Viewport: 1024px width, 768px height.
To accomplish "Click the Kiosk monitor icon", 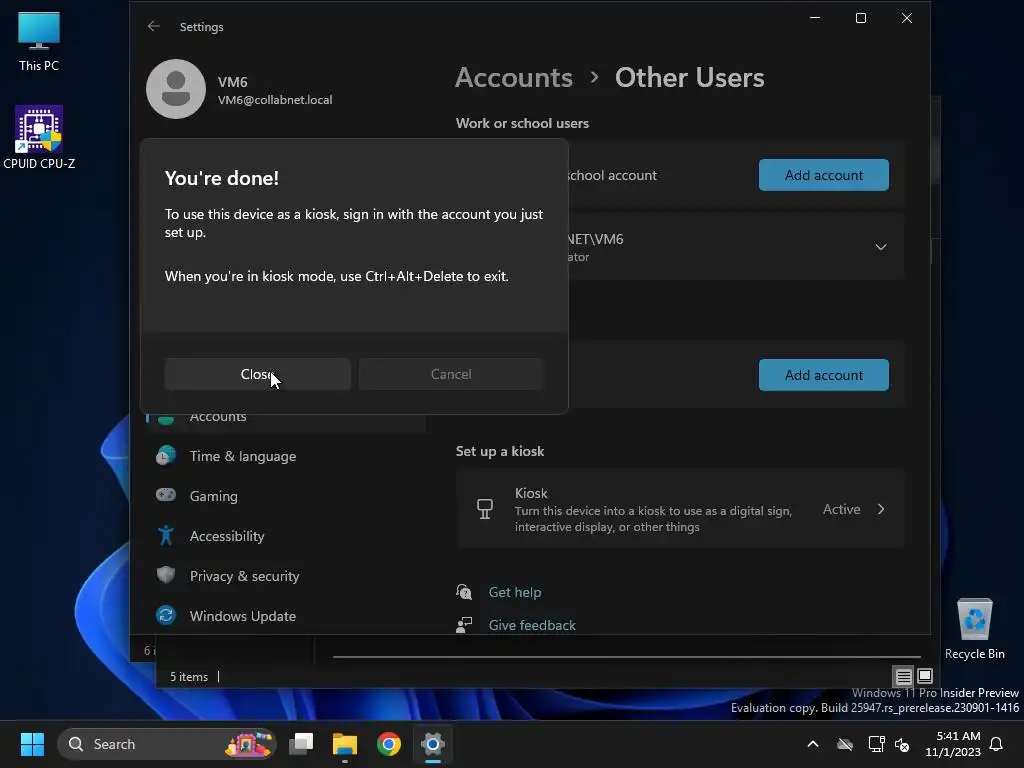I will click(x=485, y=509).
